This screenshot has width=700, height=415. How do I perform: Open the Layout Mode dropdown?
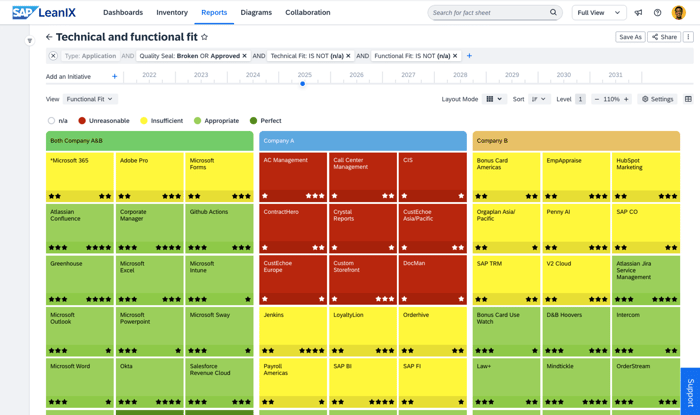494,99
